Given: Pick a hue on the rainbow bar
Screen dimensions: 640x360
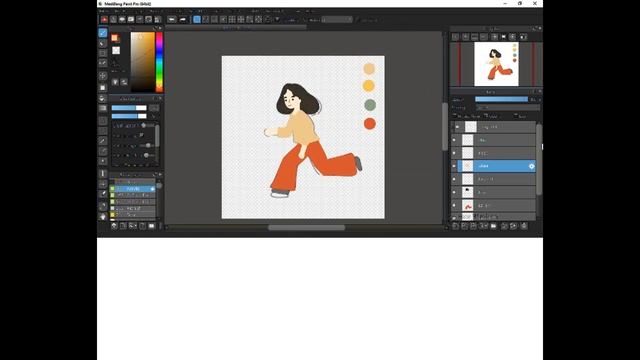Looking at the screenshot, I should (x=159, y=62).
